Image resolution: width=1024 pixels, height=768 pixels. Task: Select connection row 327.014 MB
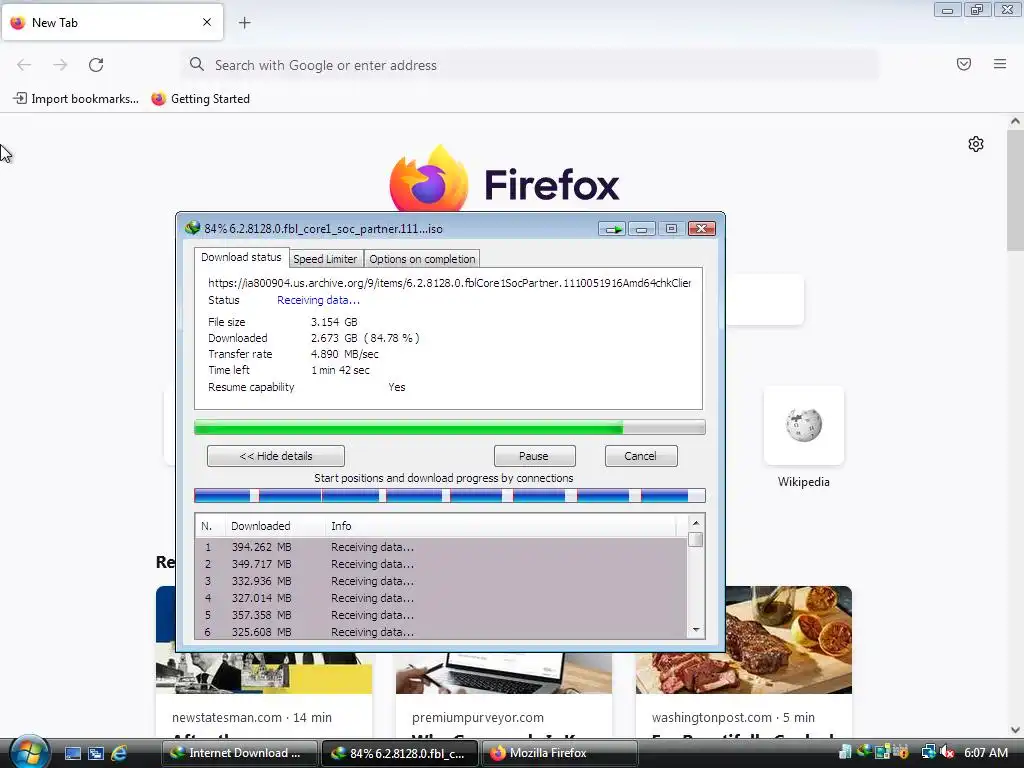[441, 598]
